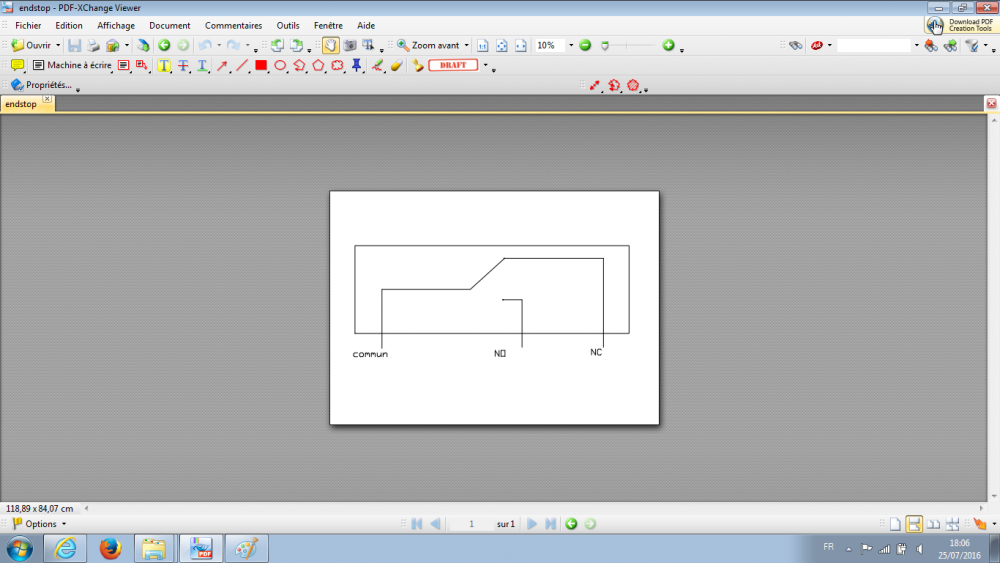Image resolution: width=1000 pixels, height=563 pixels.
Task: Select the red Rectangle shape tool
Action: [x=261, y=66]
